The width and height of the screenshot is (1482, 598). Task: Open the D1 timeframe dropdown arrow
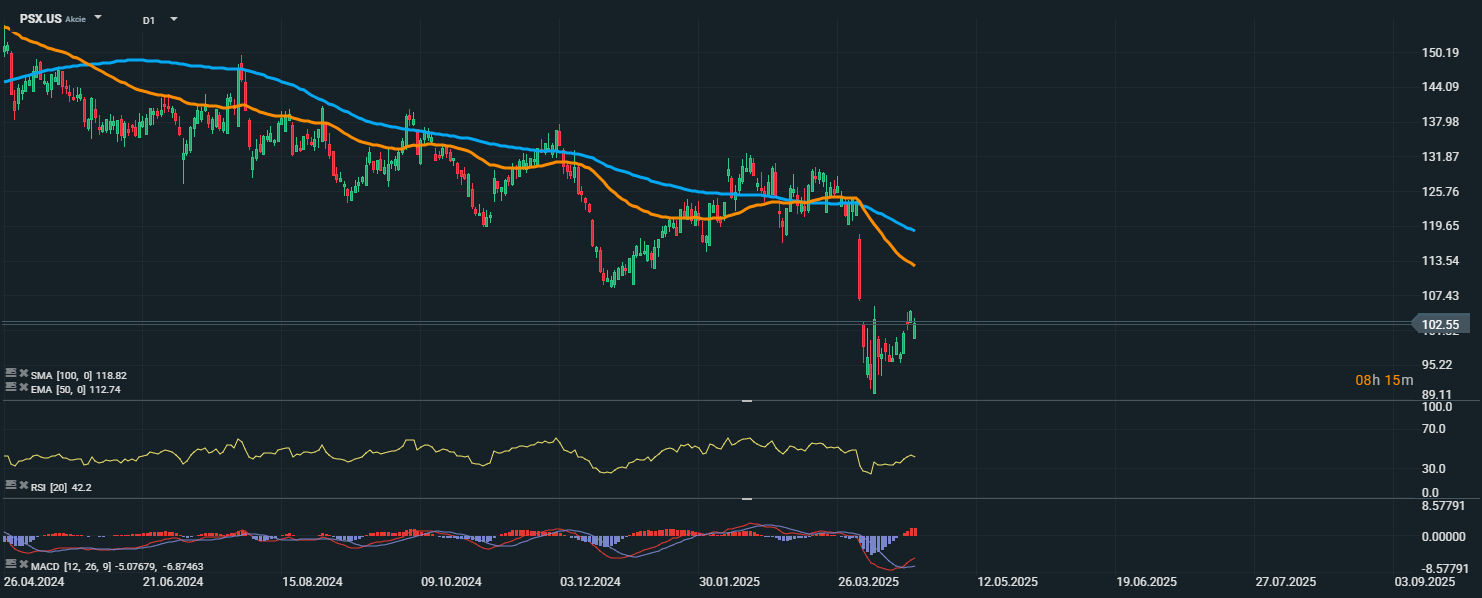pos(174,19)
